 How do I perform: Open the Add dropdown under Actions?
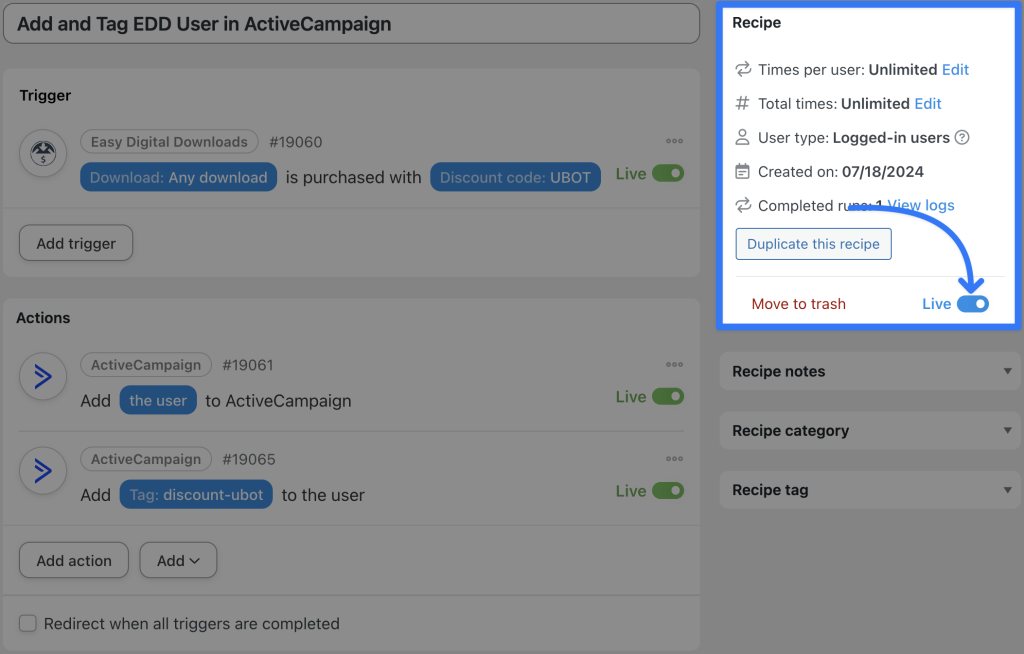click(178, 560)
